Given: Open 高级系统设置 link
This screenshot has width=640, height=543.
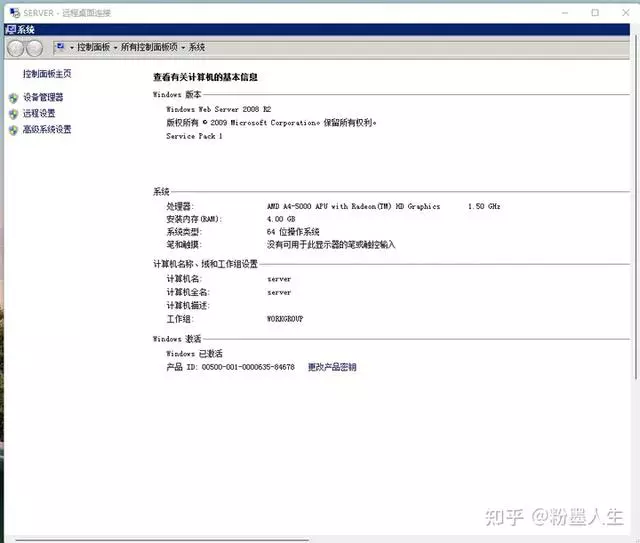Looking at the screenshot, I should click(47, 129).
